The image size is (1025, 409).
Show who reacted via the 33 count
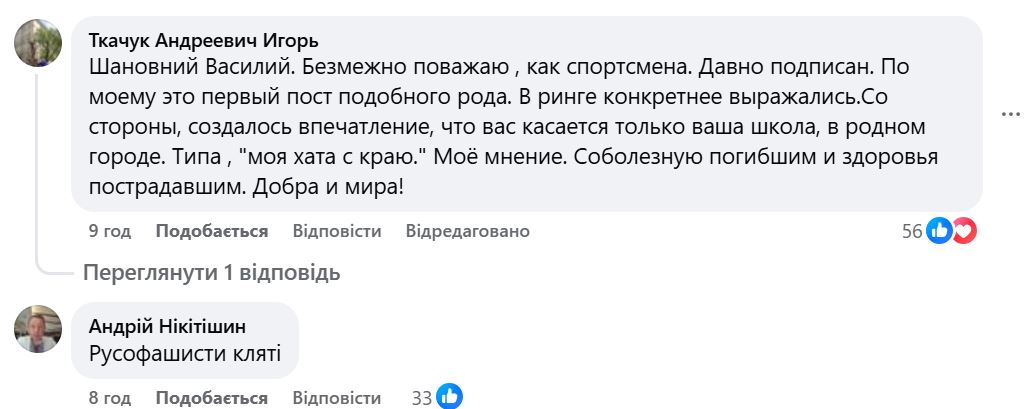(x=422, y=397)
